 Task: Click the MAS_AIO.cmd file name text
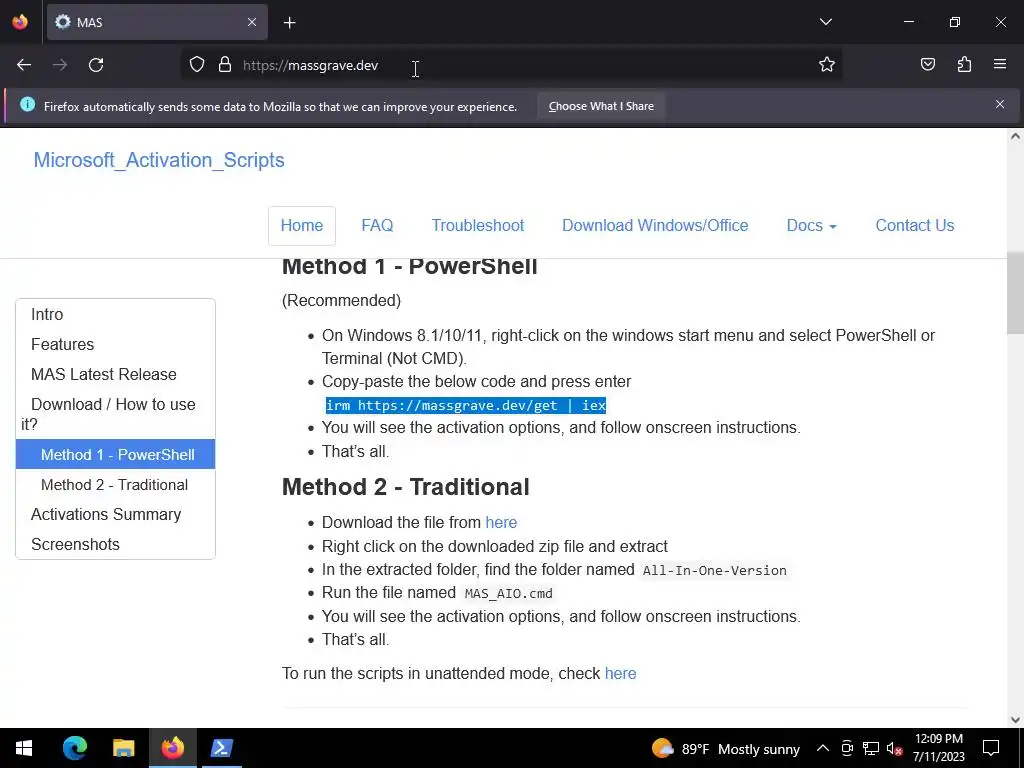click(508, 594)
